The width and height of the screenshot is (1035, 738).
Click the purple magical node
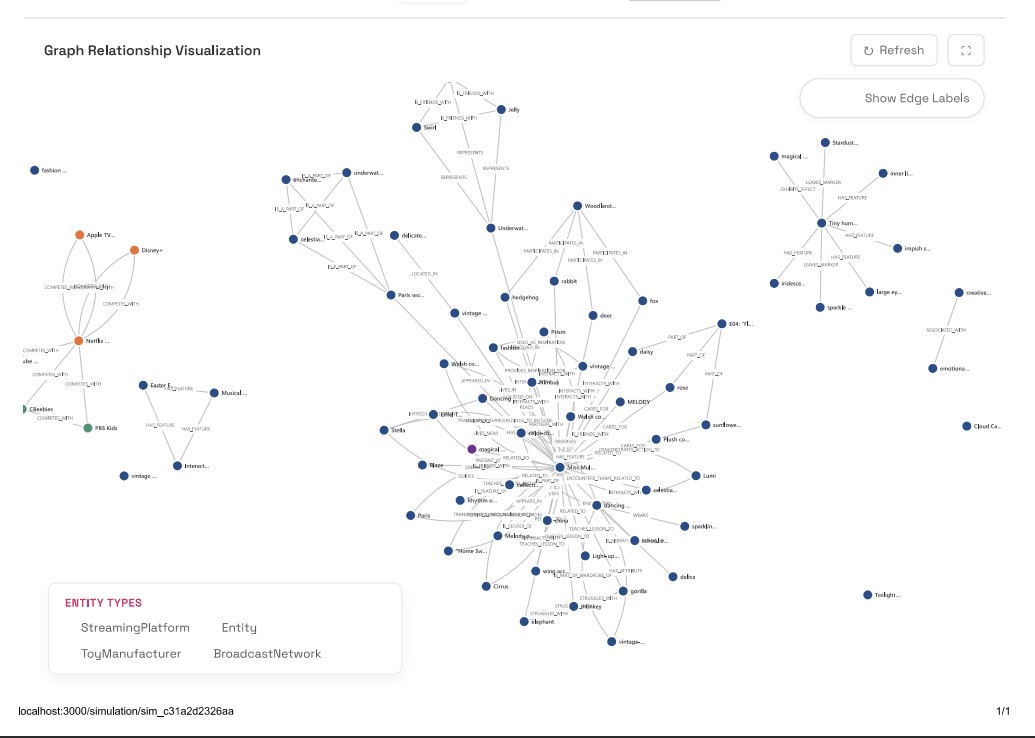click(472, 449)
